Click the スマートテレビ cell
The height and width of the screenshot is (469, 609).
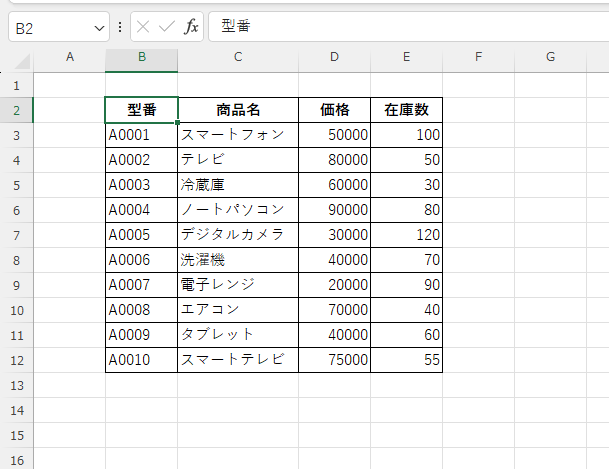(238, 360)
